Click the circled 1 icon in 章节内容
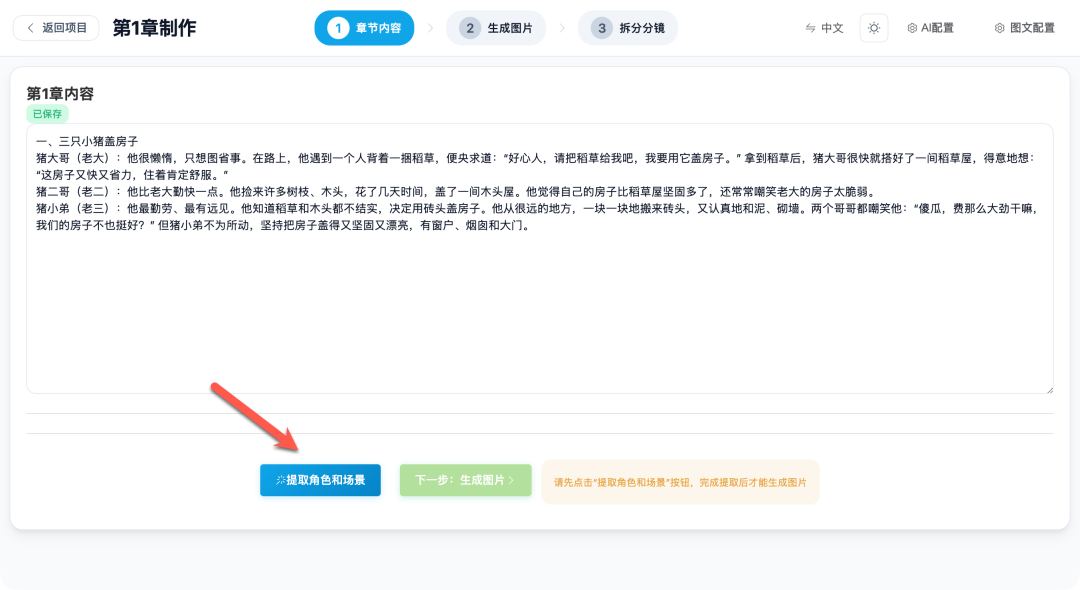Image resolution: width=1080 pixels, height=590 pixels. 337,28
